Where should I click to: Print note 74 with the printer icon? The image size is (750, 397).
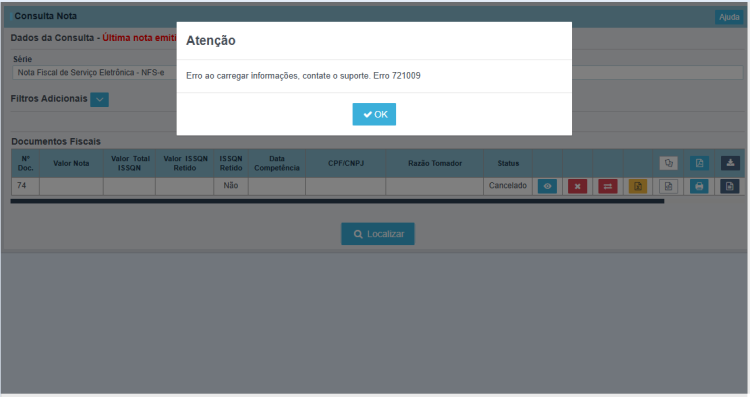[699, 186]
